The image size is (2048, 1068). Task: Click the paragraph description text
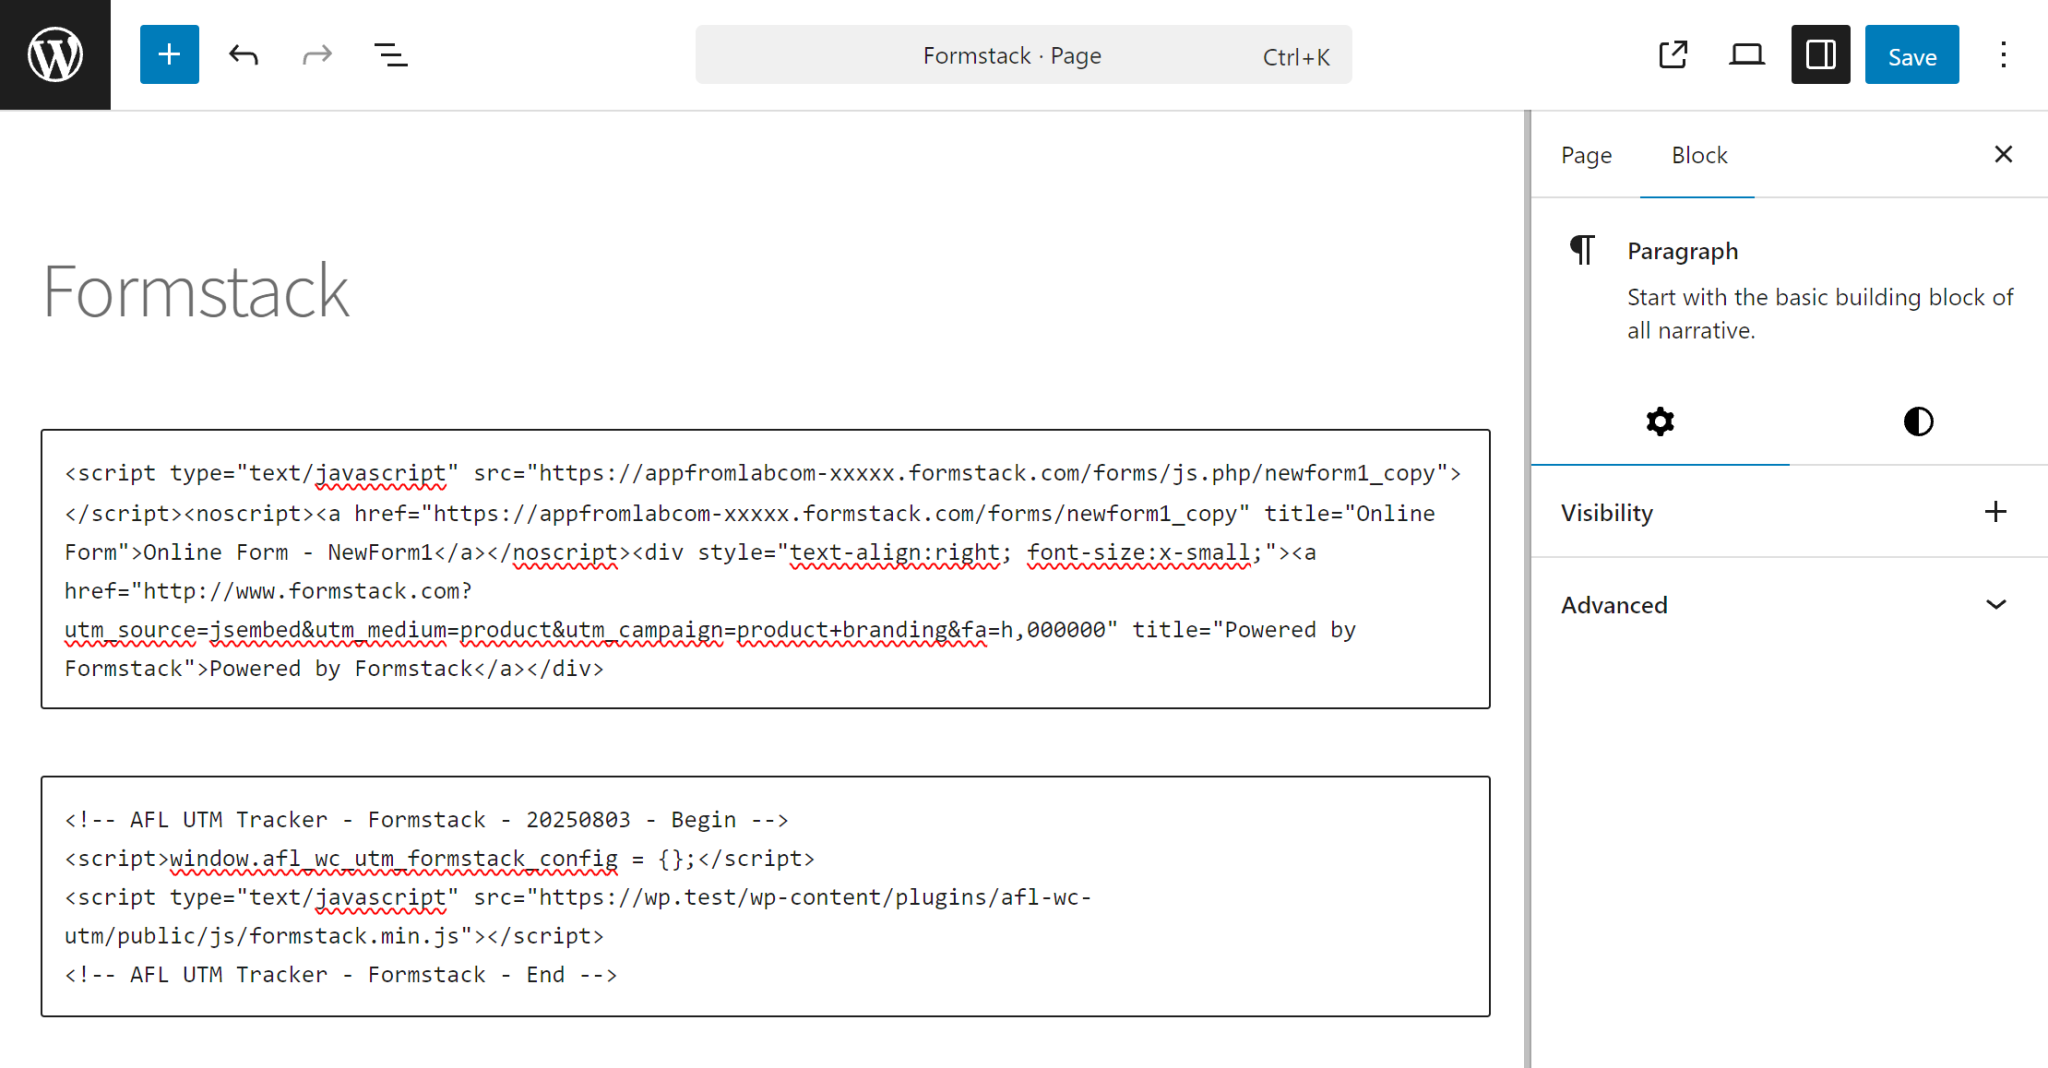(x=1819, y=313)
